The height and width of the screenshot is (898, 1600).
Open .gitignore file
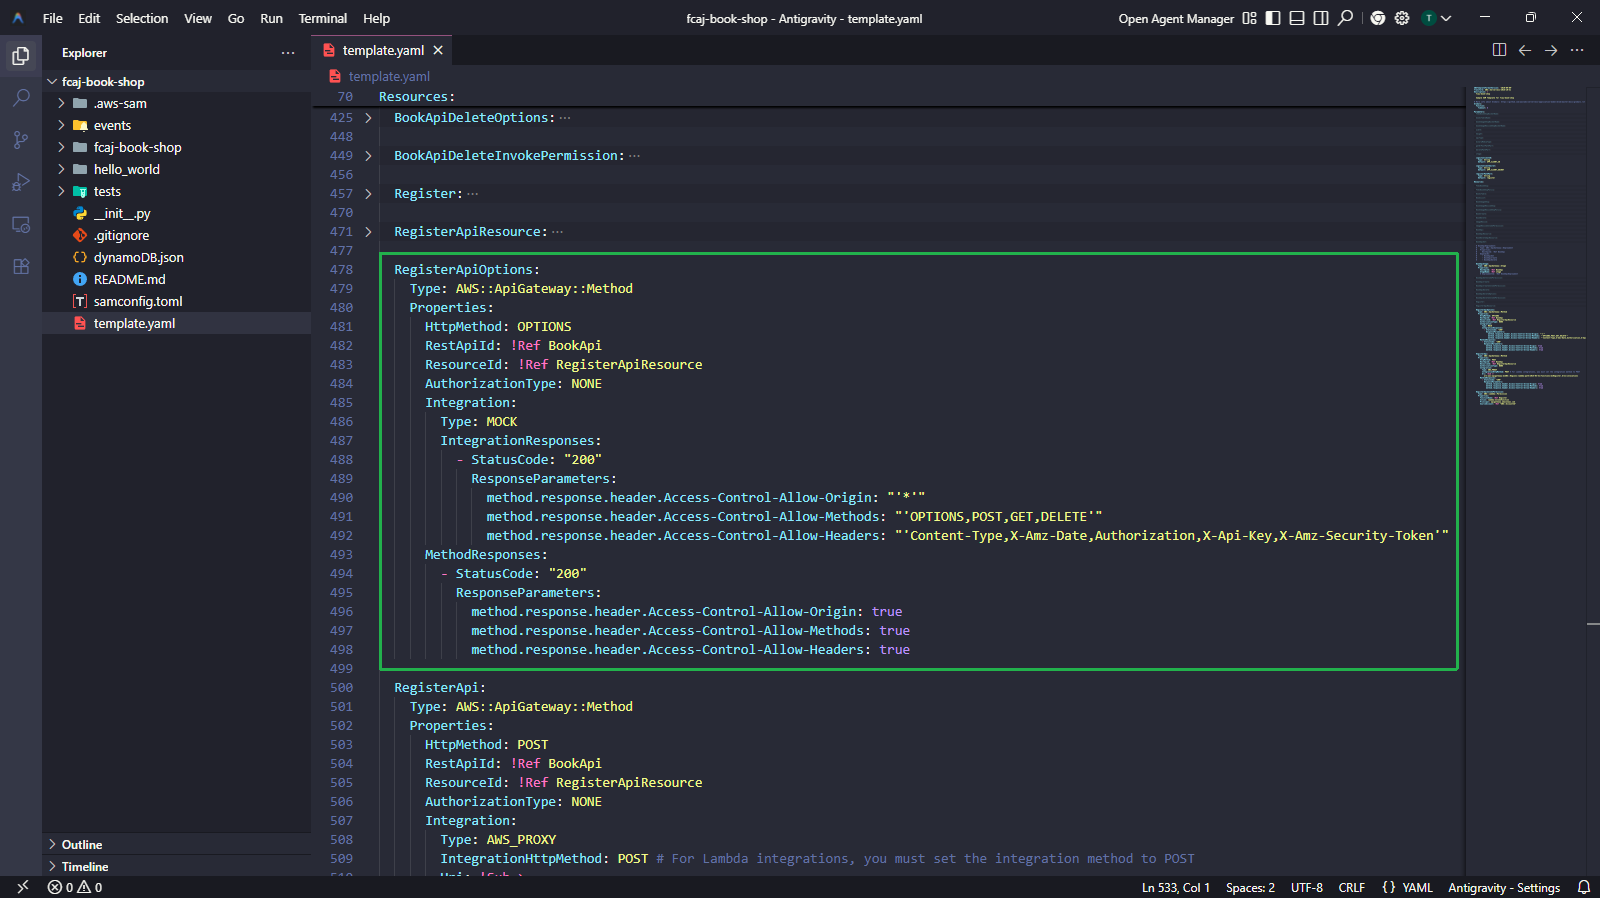(x=176, y=236)
